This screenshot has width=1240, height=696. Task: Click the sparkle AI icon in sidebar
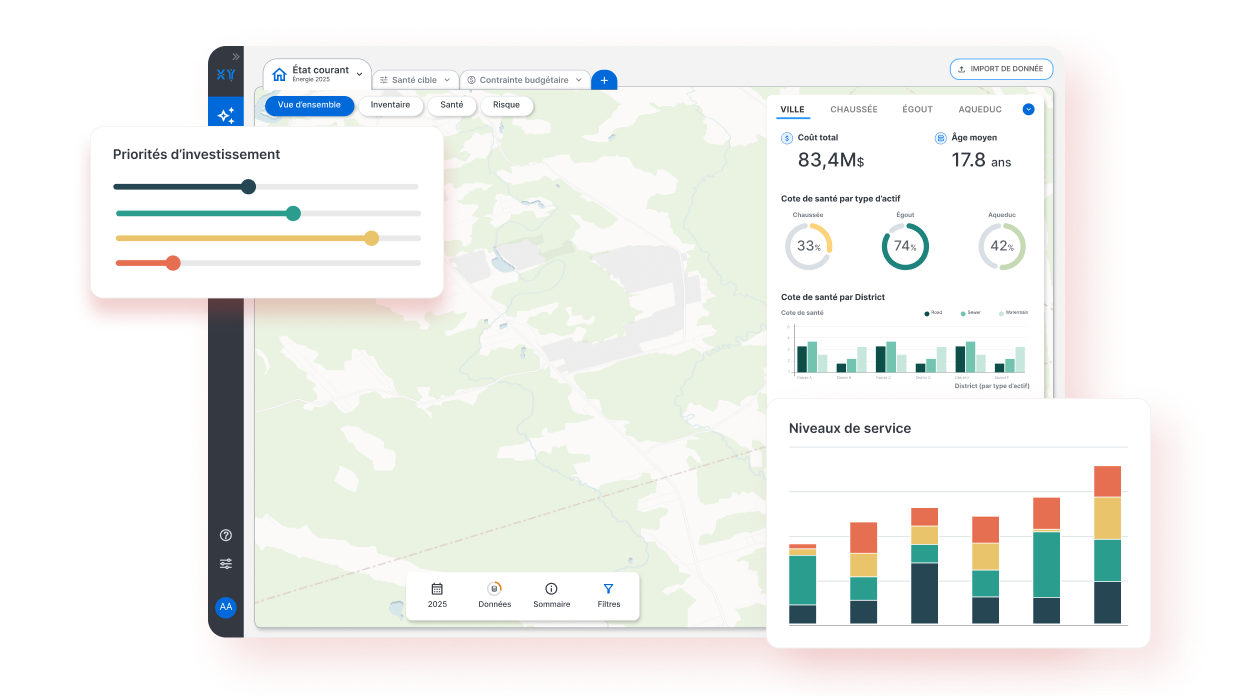226,115
